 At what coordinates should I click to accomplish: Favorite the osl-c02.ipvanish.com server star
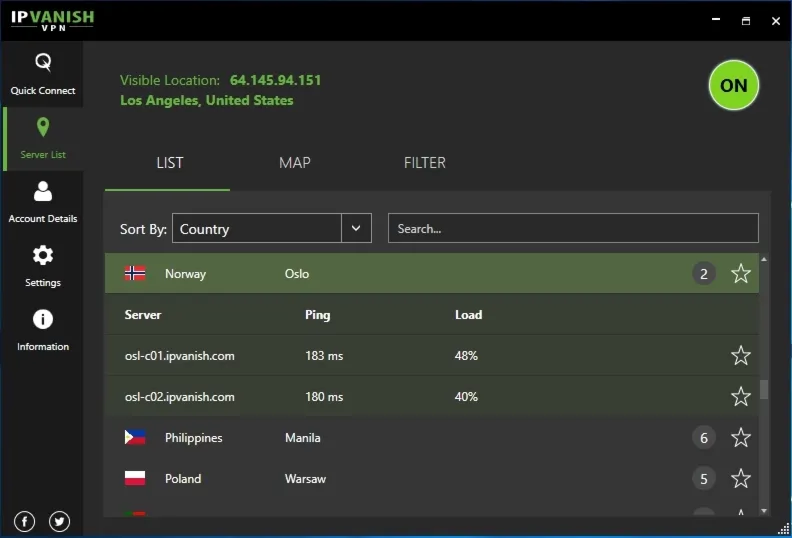click(740, 396)
